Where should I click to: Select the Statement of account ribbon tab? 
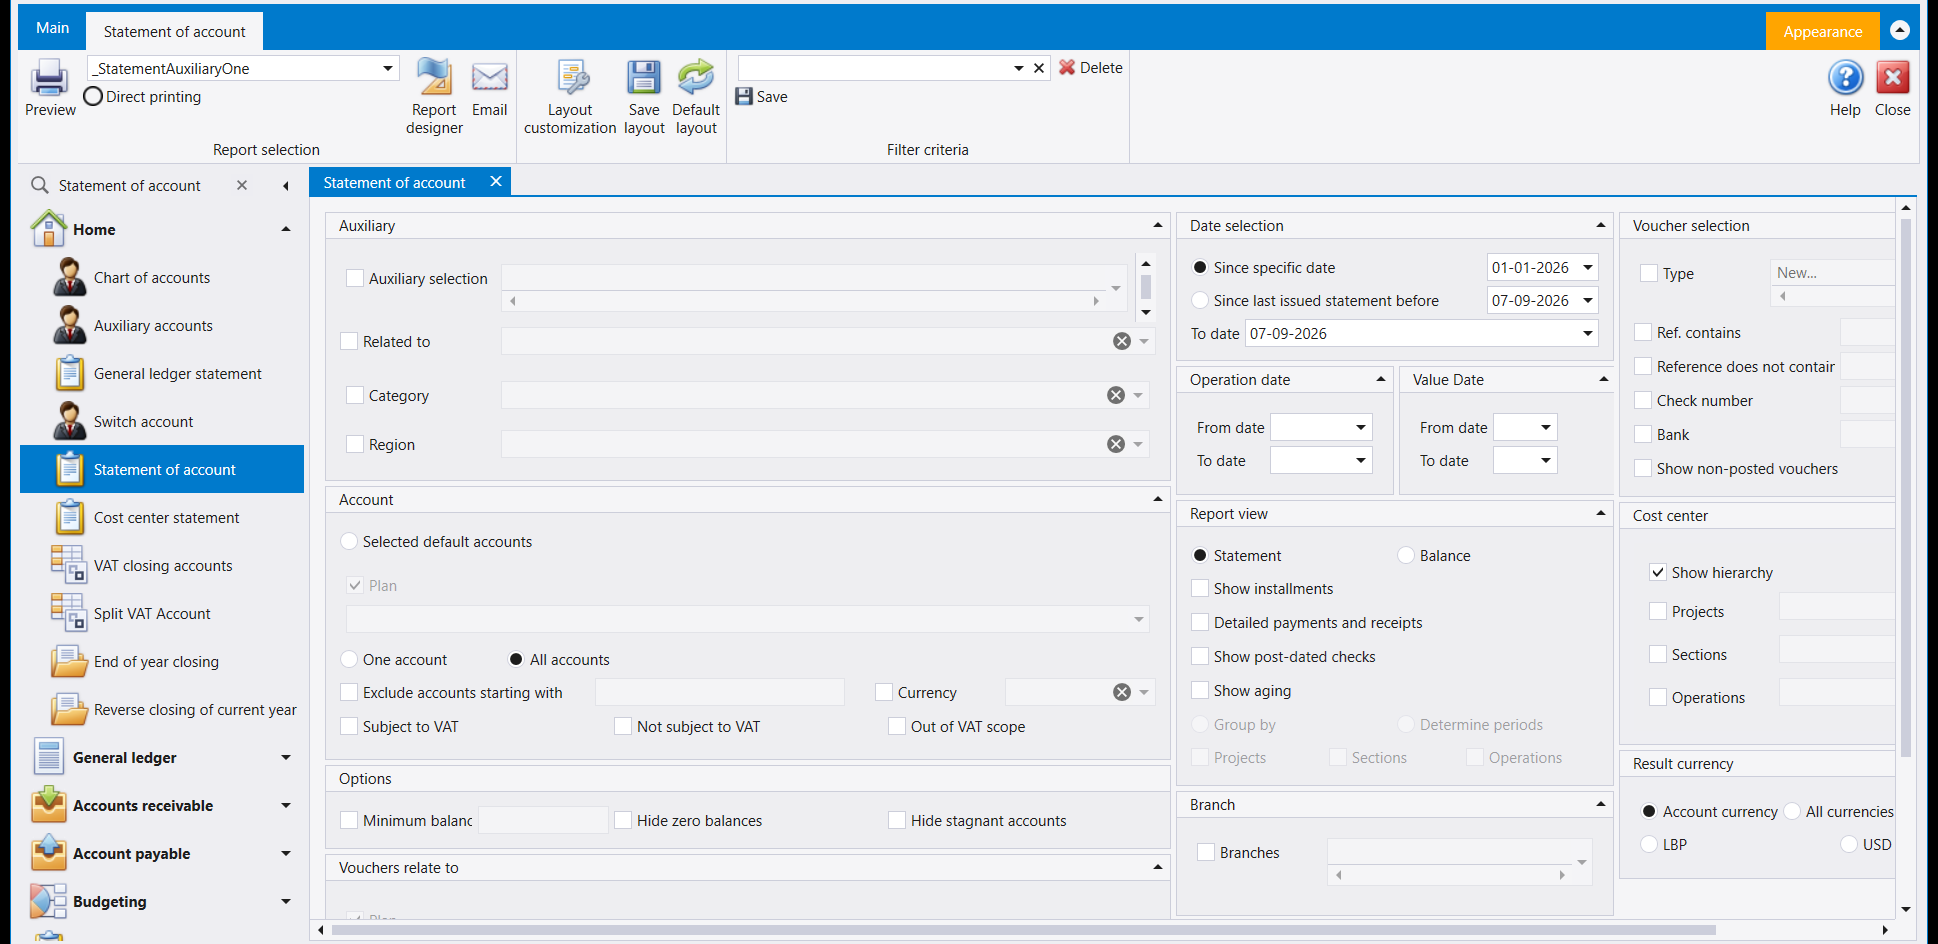(174, 31)
